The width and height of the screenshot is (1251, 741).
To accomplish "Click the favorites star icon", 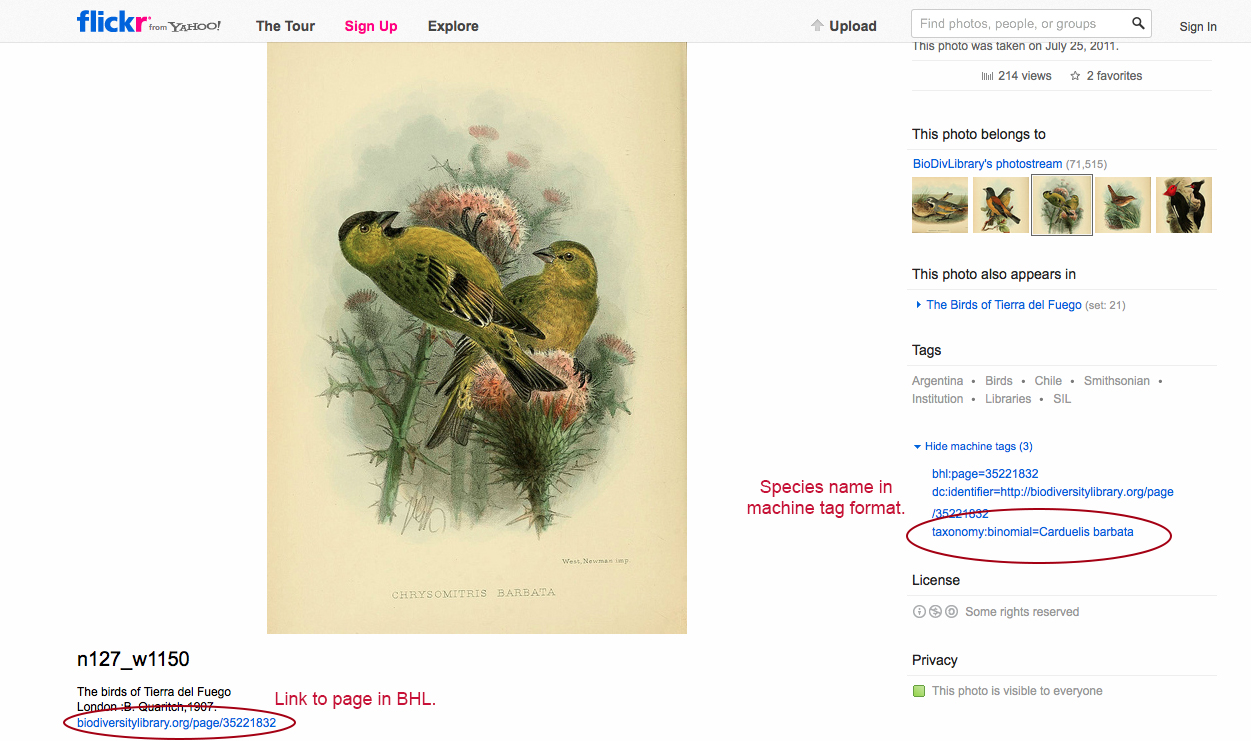I will pyautogui.click(x=1075, y=76).
